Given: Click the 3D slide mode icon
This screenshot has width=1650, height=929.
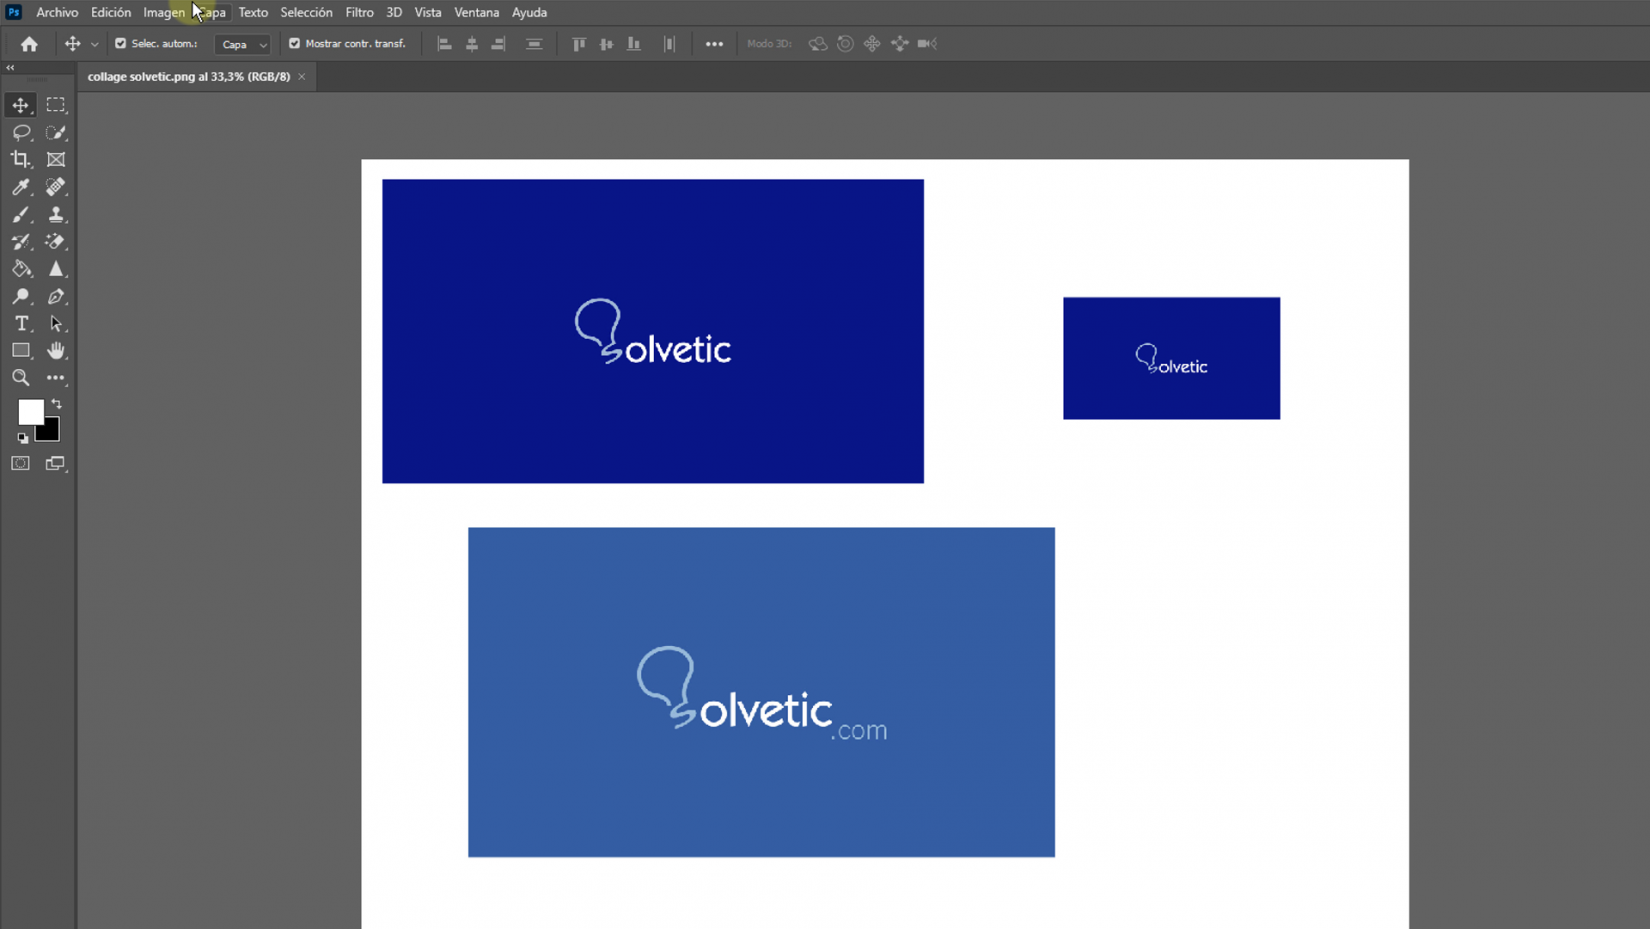Looking at the screenshot, I should tap(900, 44).
